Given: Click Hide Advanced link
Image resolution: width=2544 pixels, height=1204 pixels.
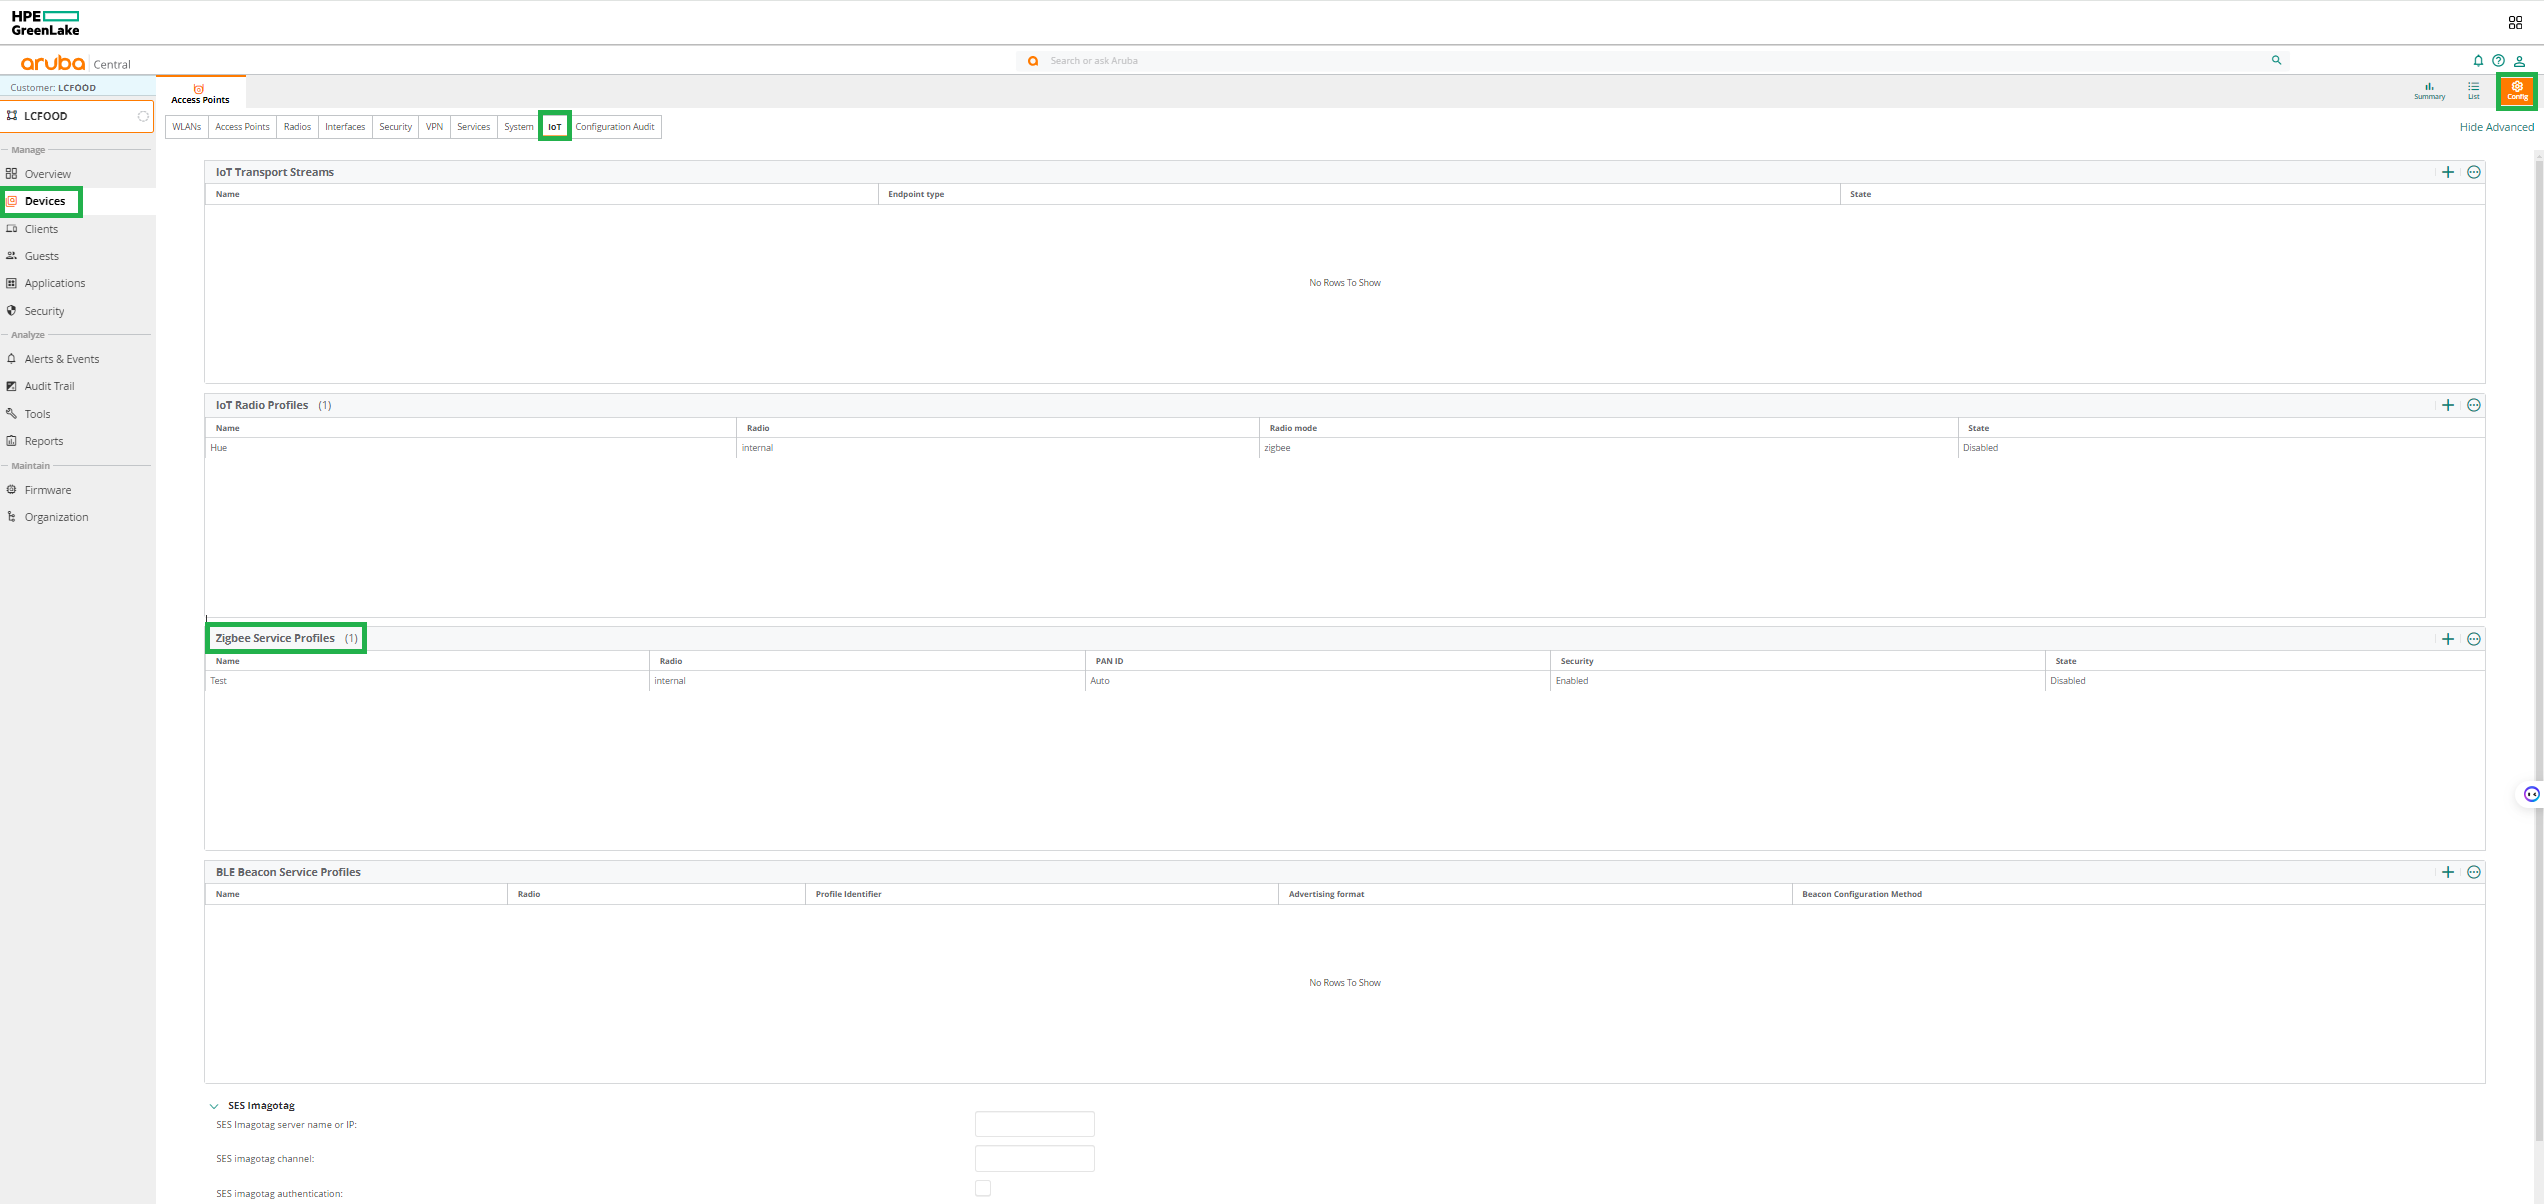Looking at the screenshot, I should (2496, 127).
